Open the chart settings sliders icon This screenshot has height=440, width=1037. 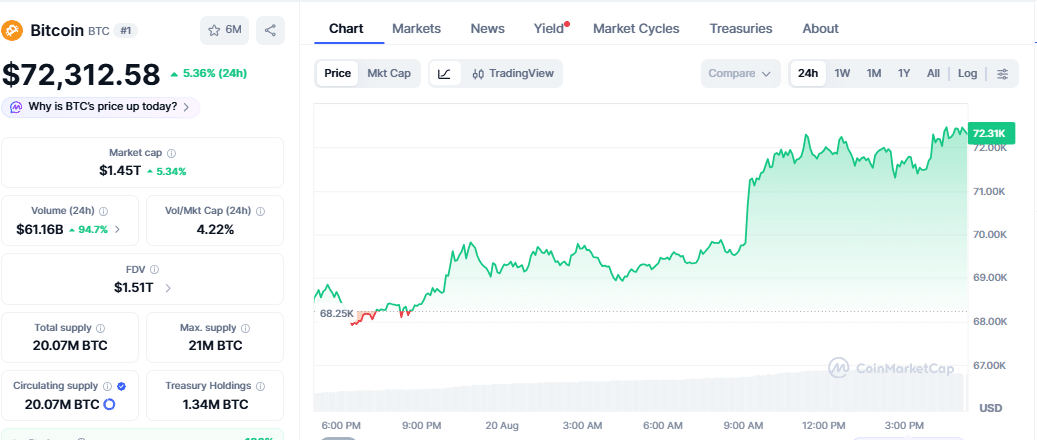tap(1003, 73)
